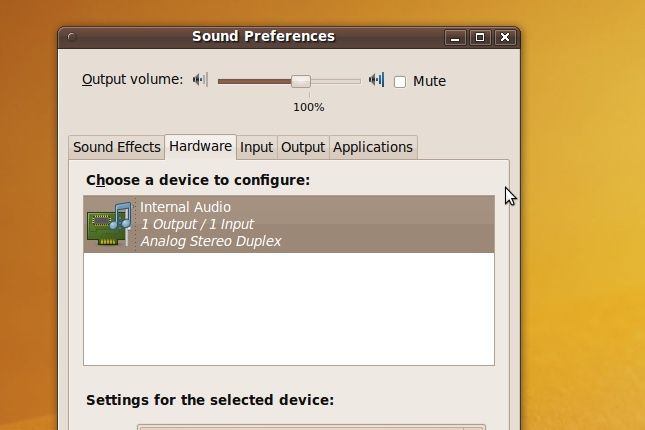The width and height of the screenshot is (645, 430).
Task: Close the Sound Preferences window
Action: 505,37
